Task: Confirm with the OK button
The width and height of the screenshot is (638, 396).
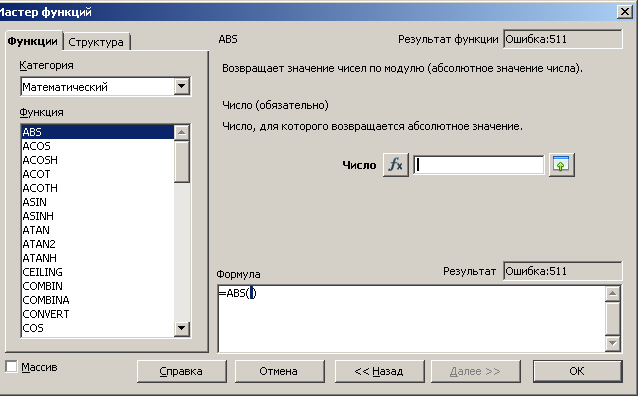Action: tap(577, 371)
